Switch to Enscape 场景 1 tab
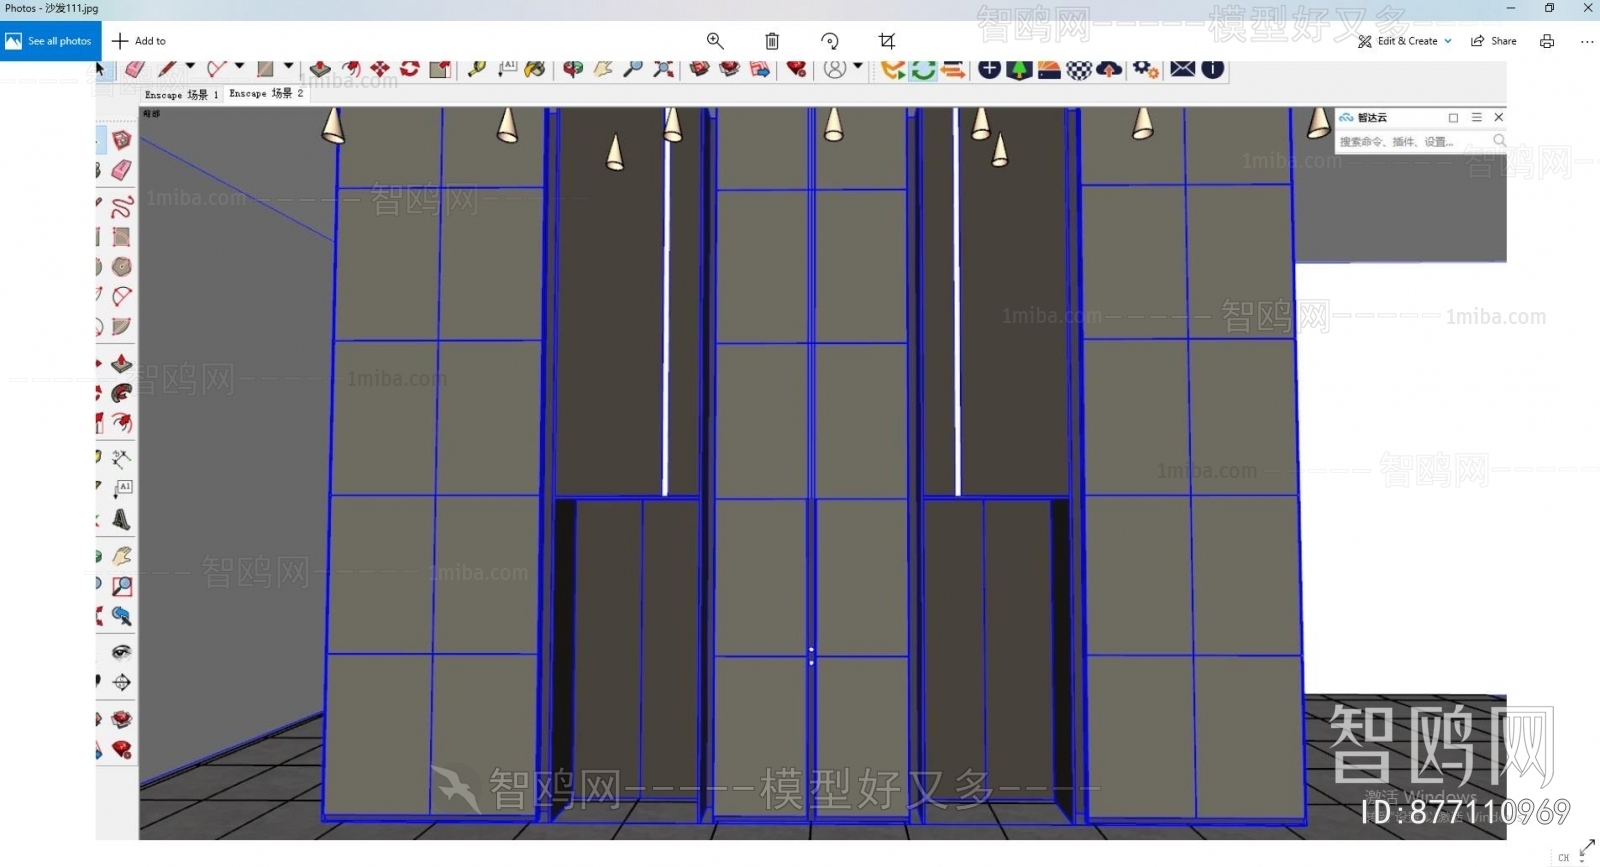This screenshot has height=867, width=1600. 181,94
